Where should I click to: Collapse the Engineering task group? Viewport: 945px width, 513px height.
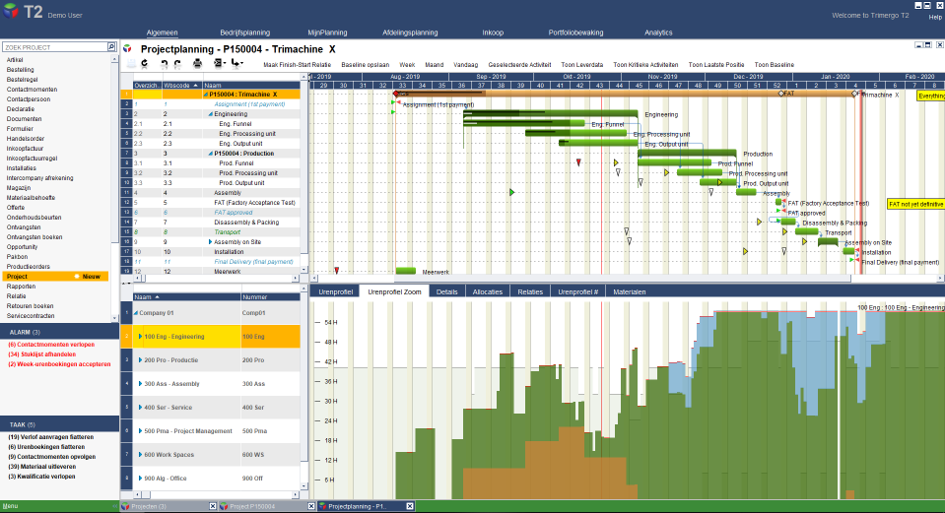coord(210,114)
